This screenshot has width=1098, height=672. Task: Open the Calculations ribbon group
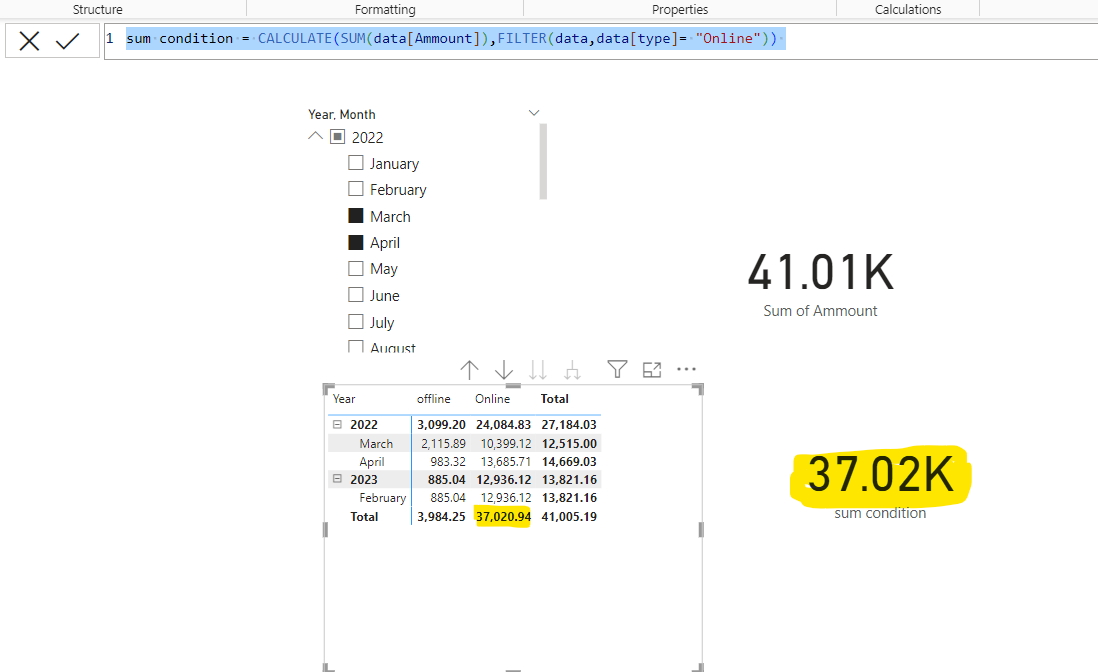(x=908, y=9)
